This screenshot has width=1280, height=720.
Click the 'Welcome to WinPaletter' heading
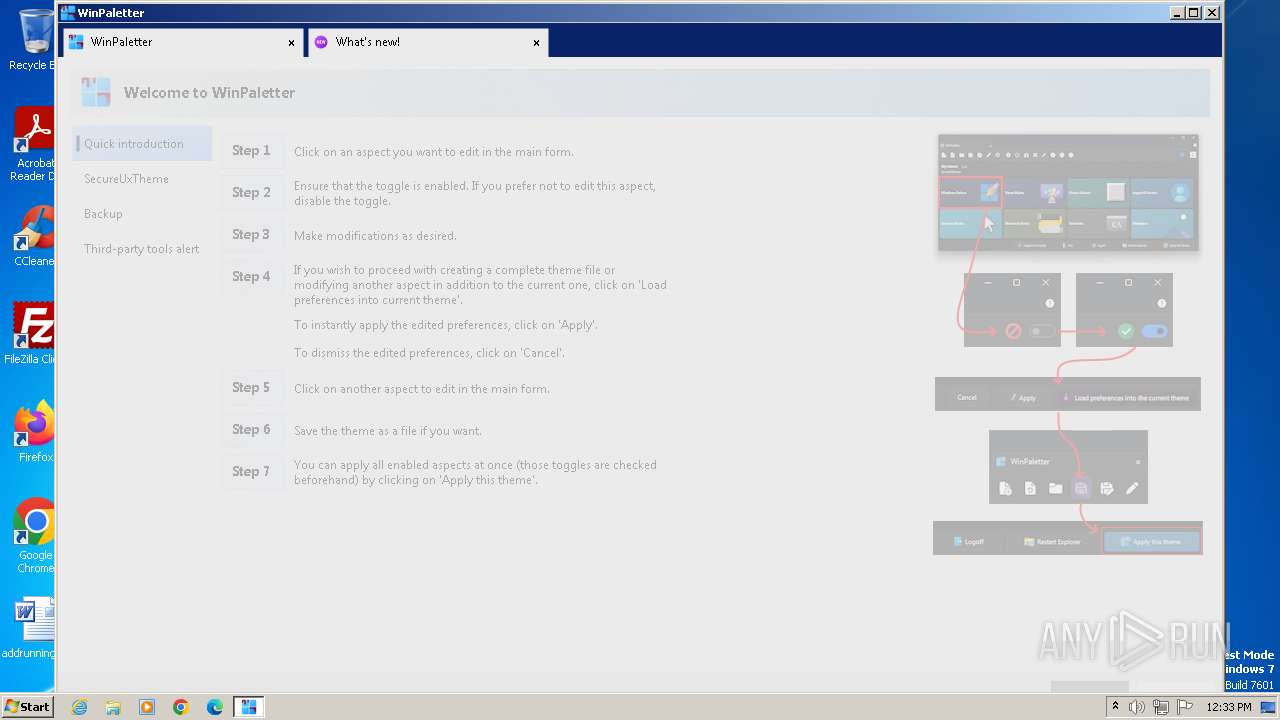pos(209,92)
